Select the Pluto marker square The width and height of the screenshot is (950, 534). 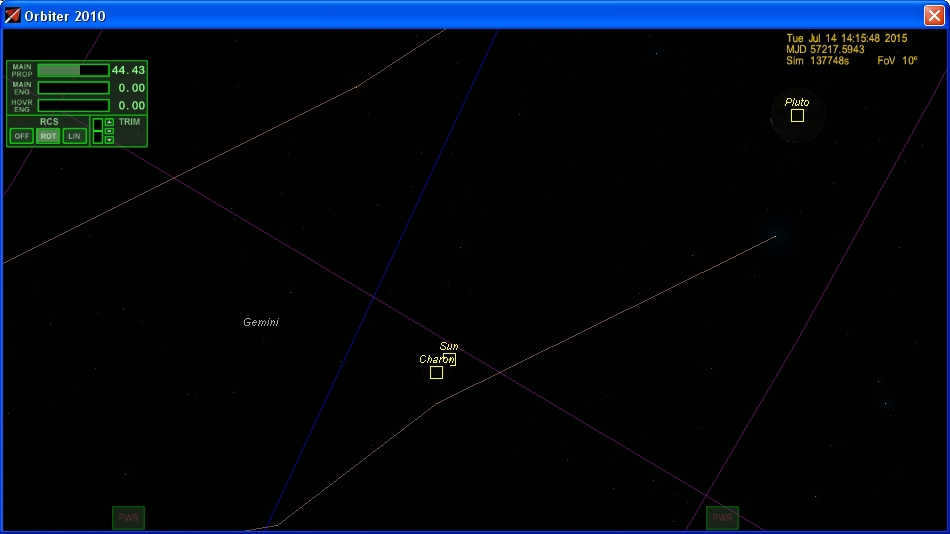[797, 116]
